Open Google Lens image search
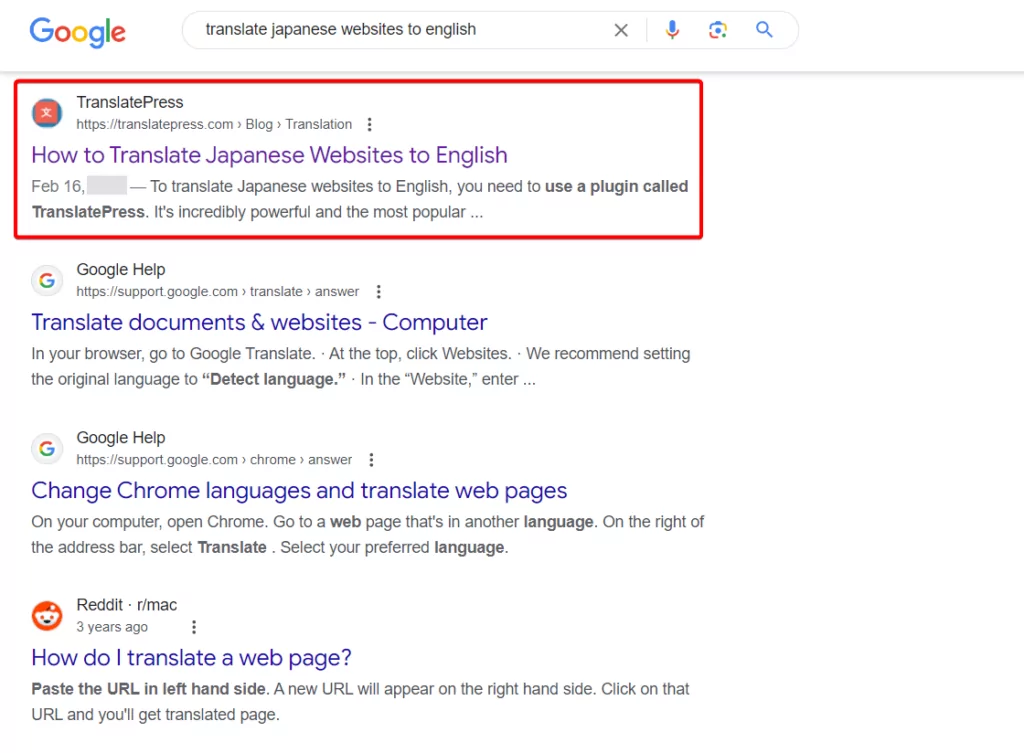This screenshot has width=1024, height=753. tap(718, 30)
